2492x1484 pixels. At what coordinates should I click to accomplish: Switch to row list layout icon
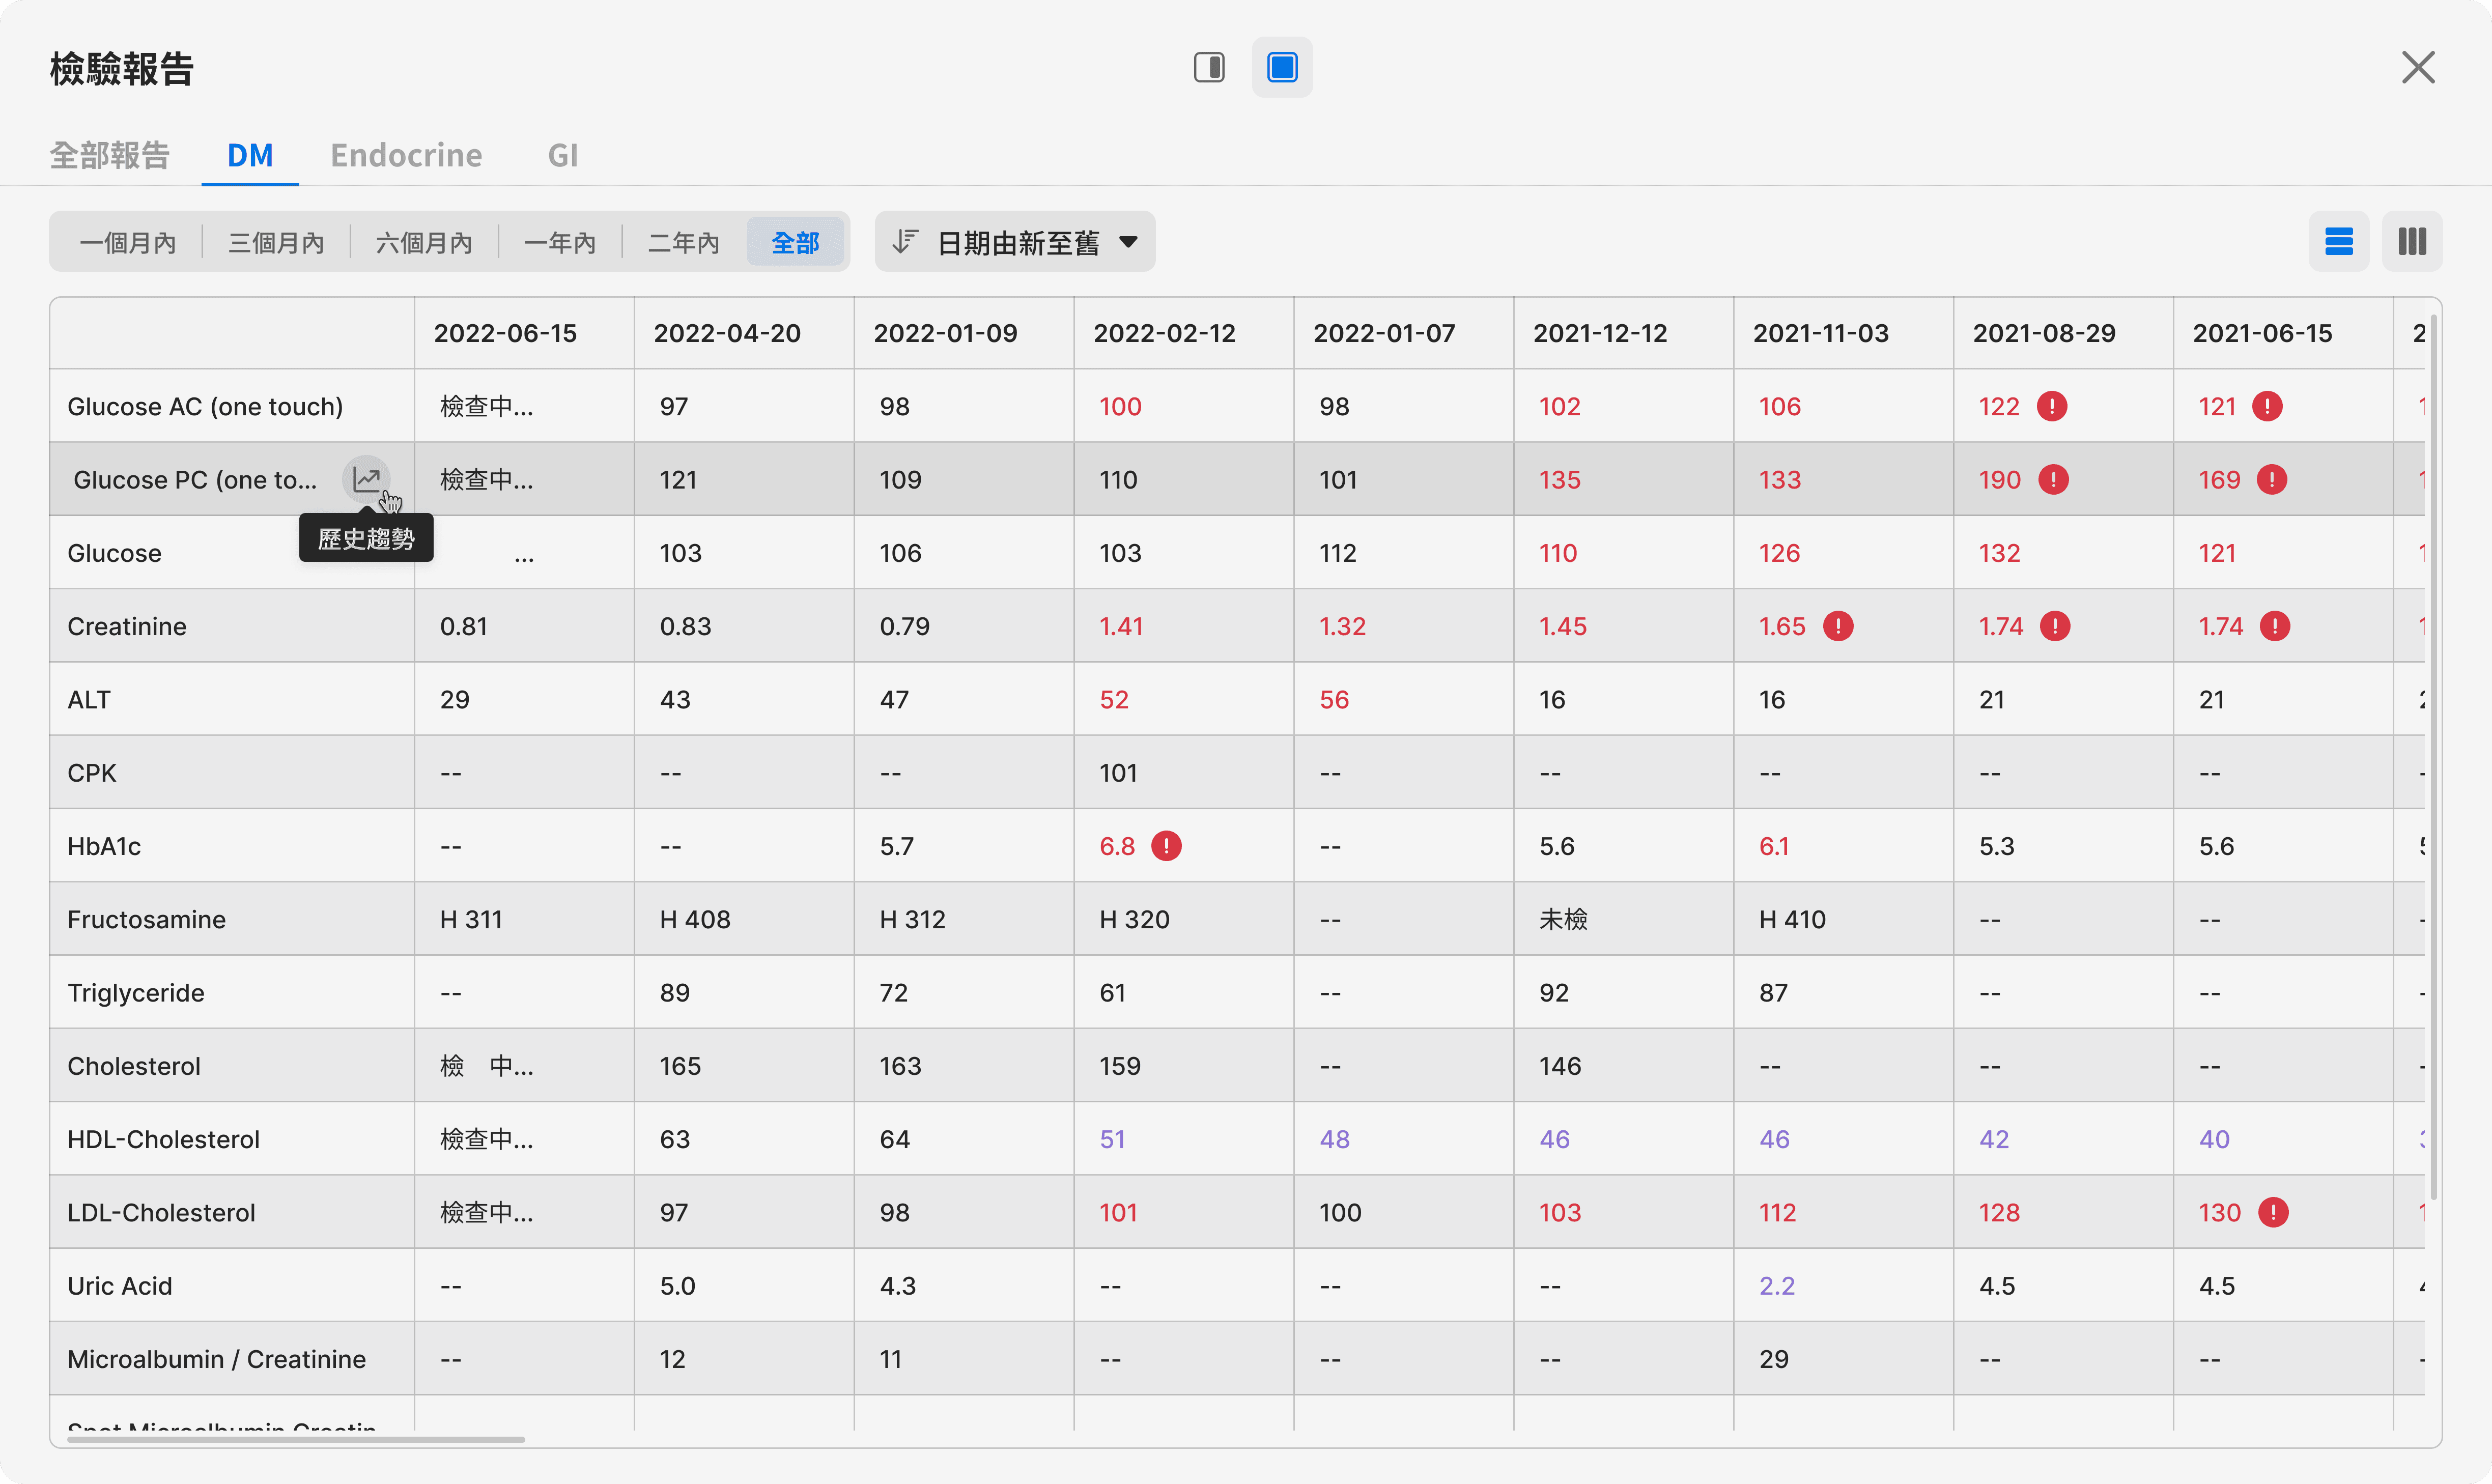coord(2338,241)
